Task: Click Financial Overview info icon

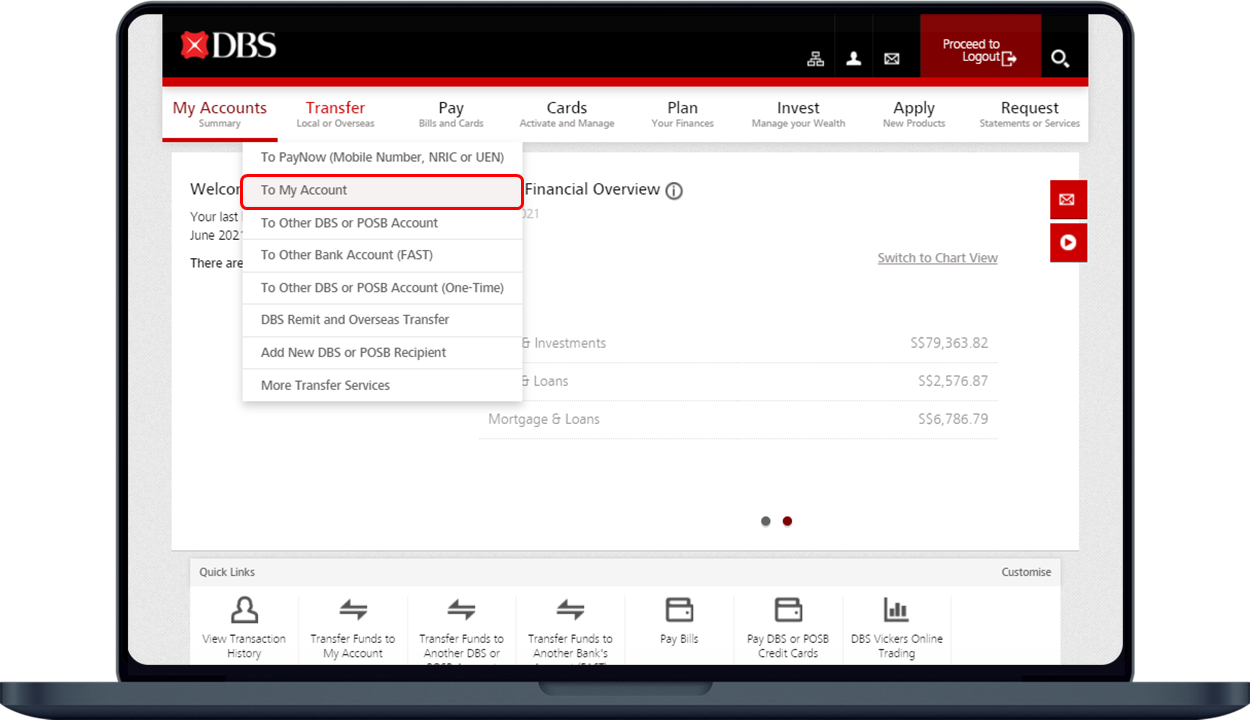Action: (674, 191)
